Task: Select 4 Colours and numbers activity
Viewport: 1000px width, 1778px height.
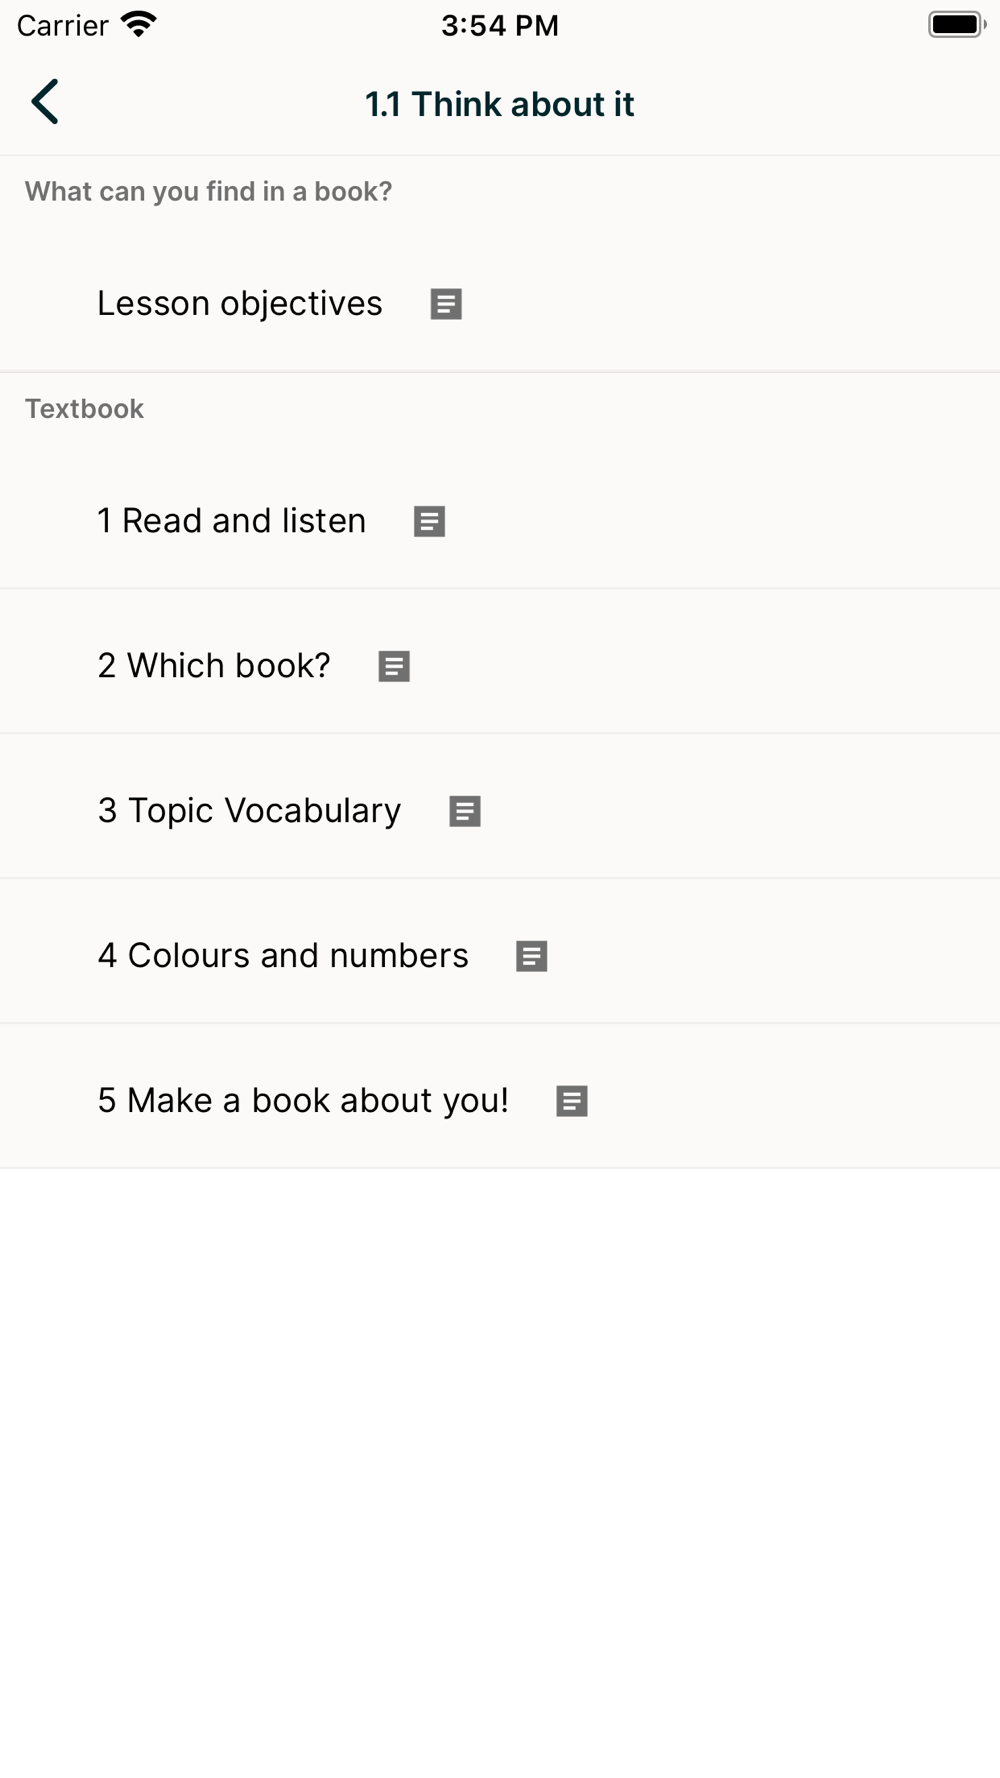Action: (x=283, y=956)
